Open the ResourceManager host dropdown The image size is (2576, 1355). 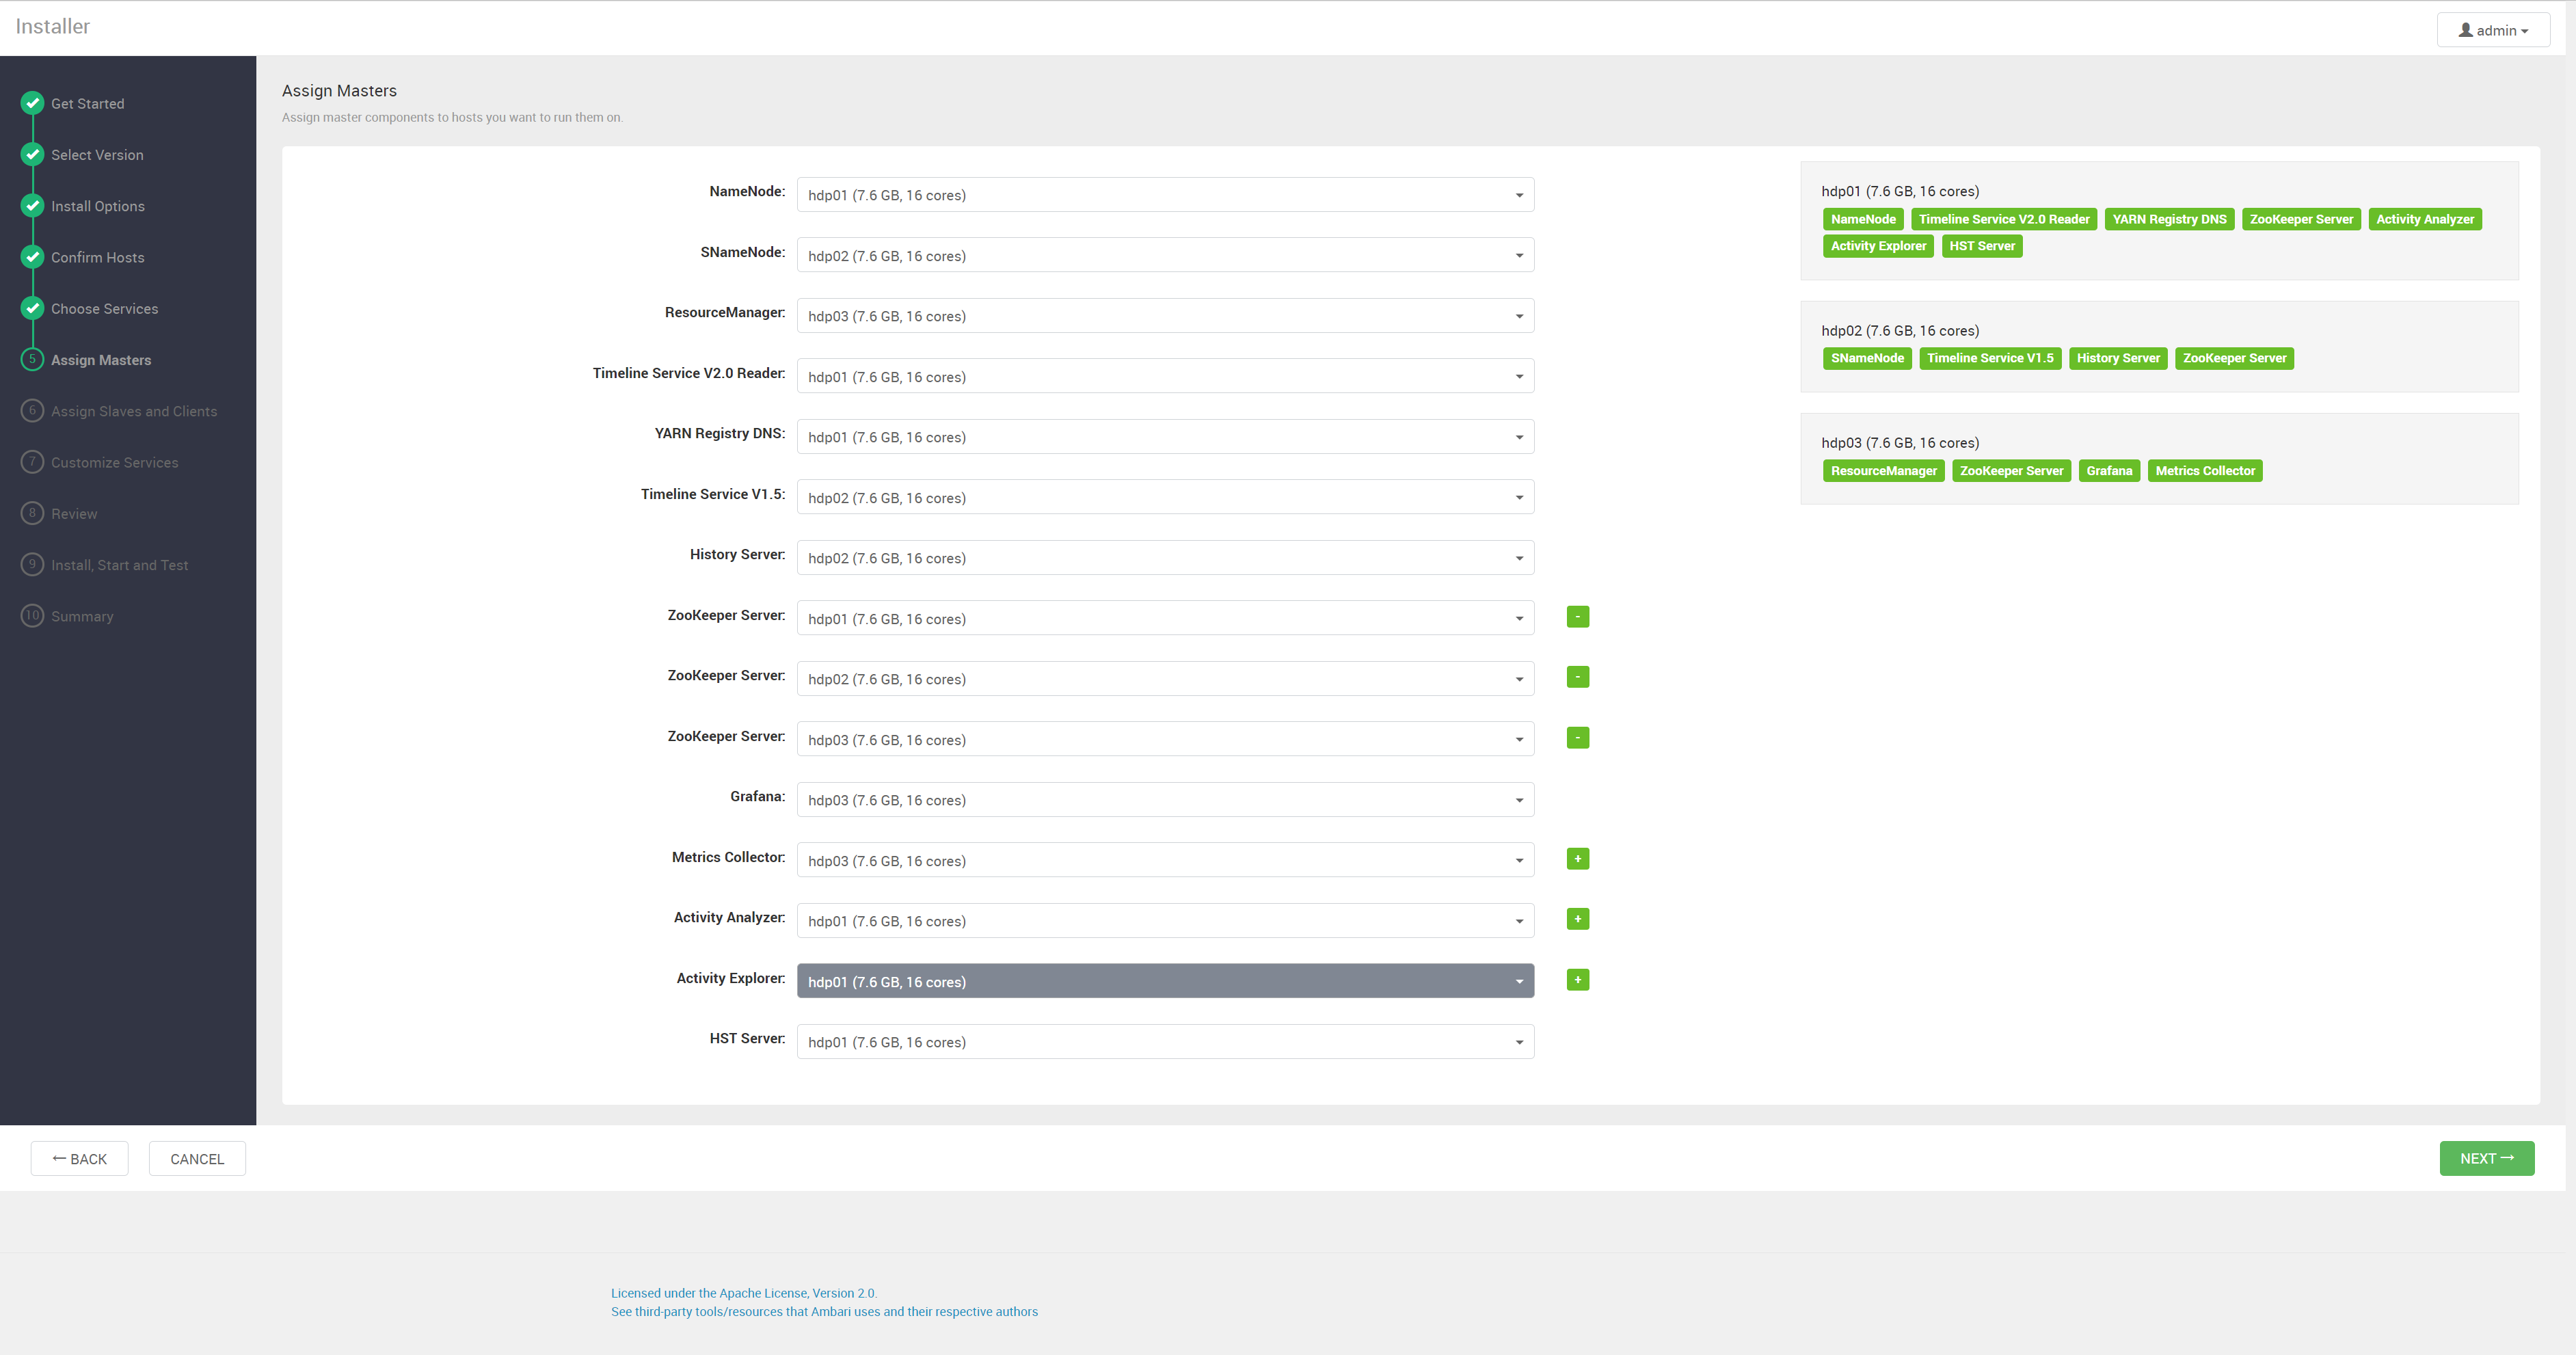pos(1164,316)
